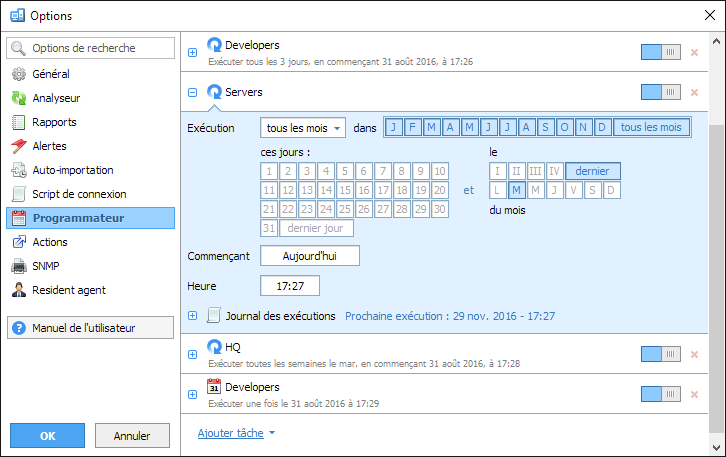Expand Journal des exécutions
726x457 pixels.
(x=193, y=316)
